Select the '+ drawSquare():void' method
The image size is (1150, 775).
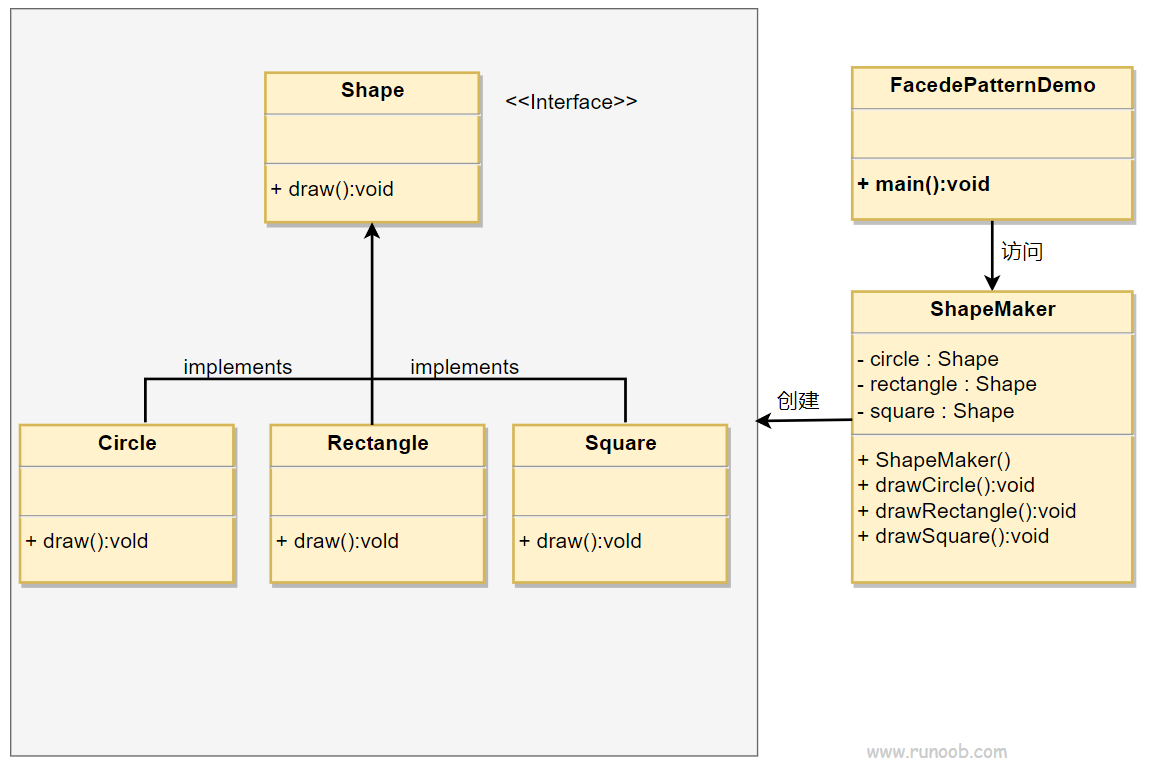(953, 537)
